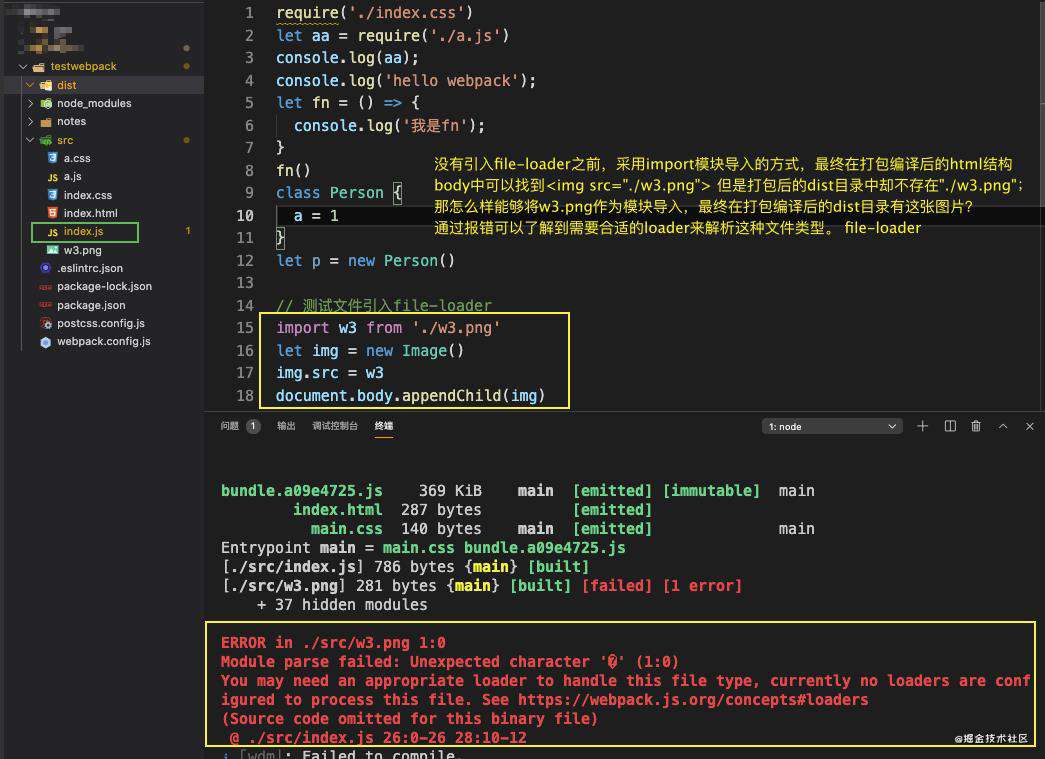Place cursor on "import w3 from './w3.png'" line

(388, 328)
